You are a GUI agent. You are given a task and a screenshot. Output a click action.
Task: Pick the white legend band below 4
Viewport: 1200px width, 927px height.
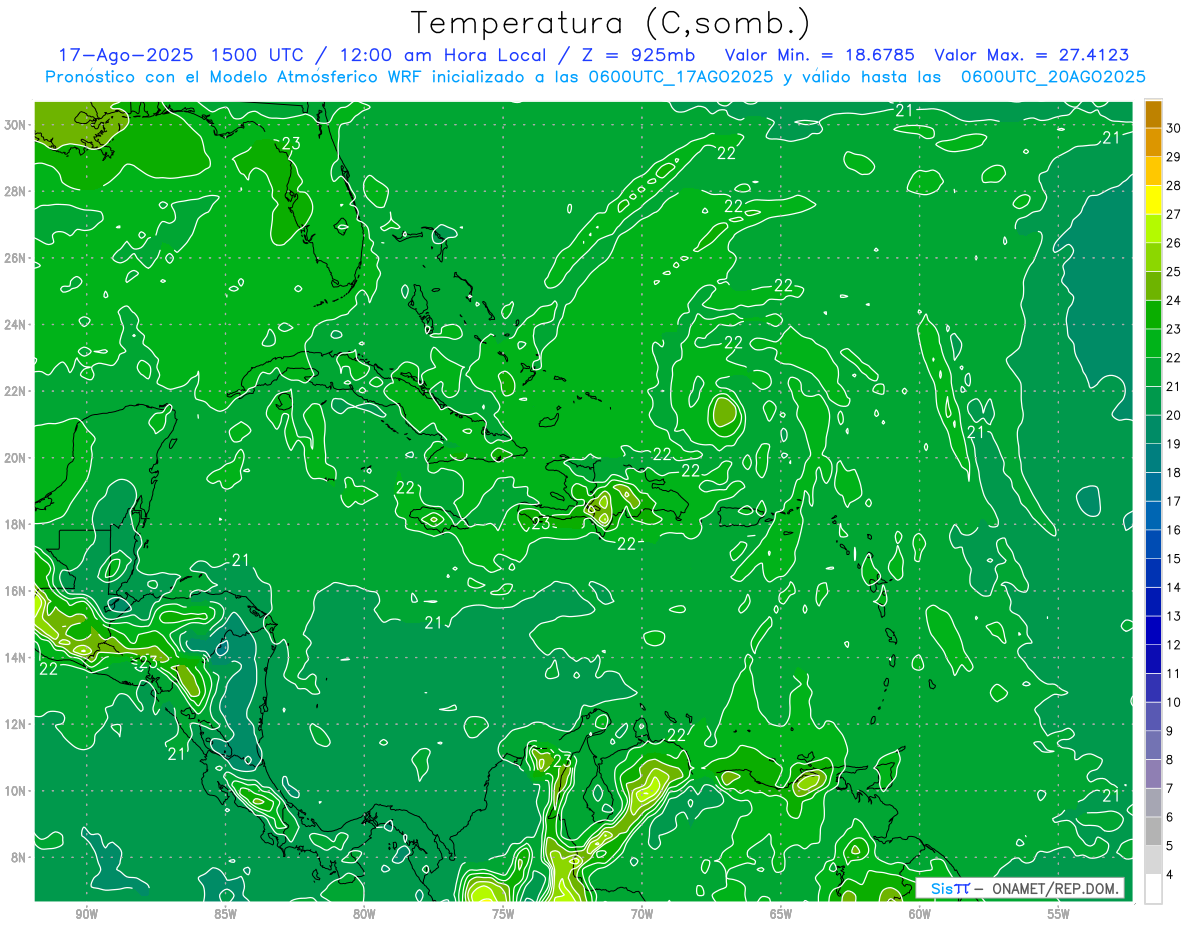pos(1154,889)
